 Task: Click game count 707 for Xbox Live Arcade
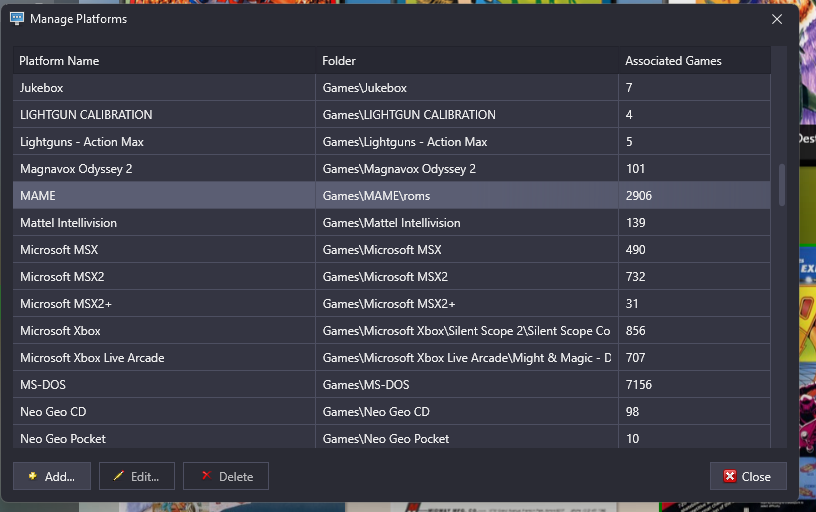click(635, 358)
